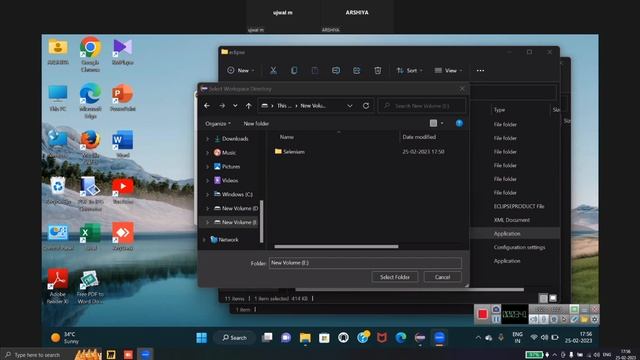The width and height of the screenshot is (640, 360).
Task: Open See more (three dots) in eclipse Explorer
Action: pos(480,71)
